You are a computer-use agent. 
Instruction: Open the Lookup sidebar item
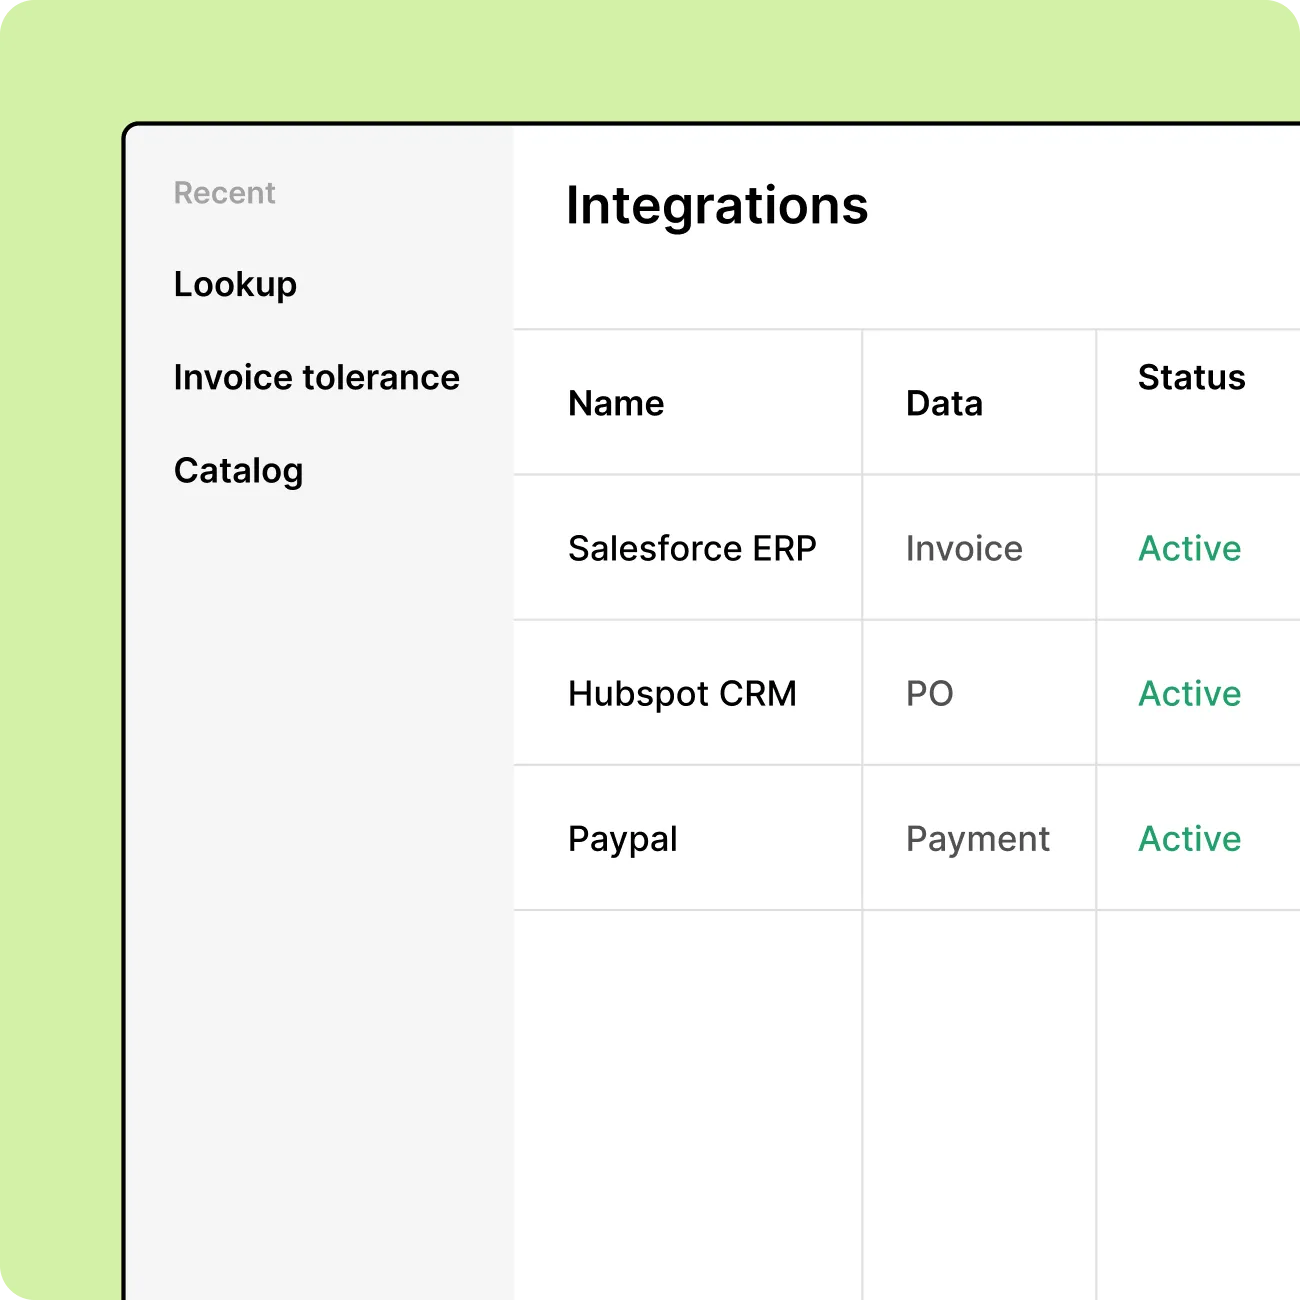coord(235,285)
